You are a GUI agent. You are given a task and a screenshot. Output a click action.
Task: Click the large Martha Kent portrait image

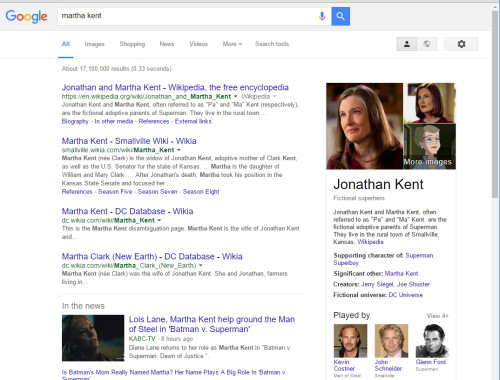pyautogui.click(x=364, y=126)
